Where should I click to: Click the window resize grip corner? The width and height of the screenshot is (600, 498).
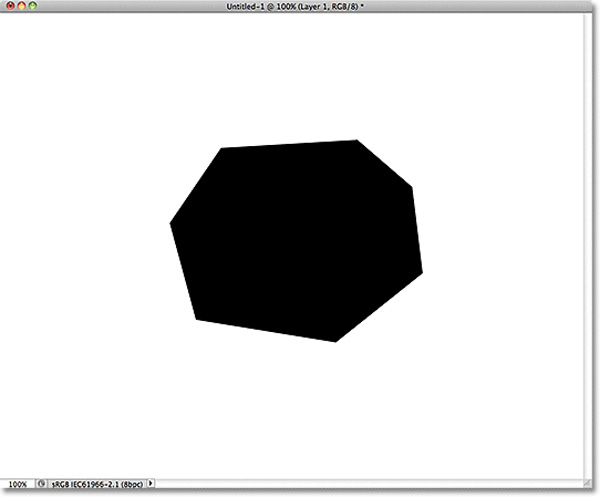click(x=585, y=482)
